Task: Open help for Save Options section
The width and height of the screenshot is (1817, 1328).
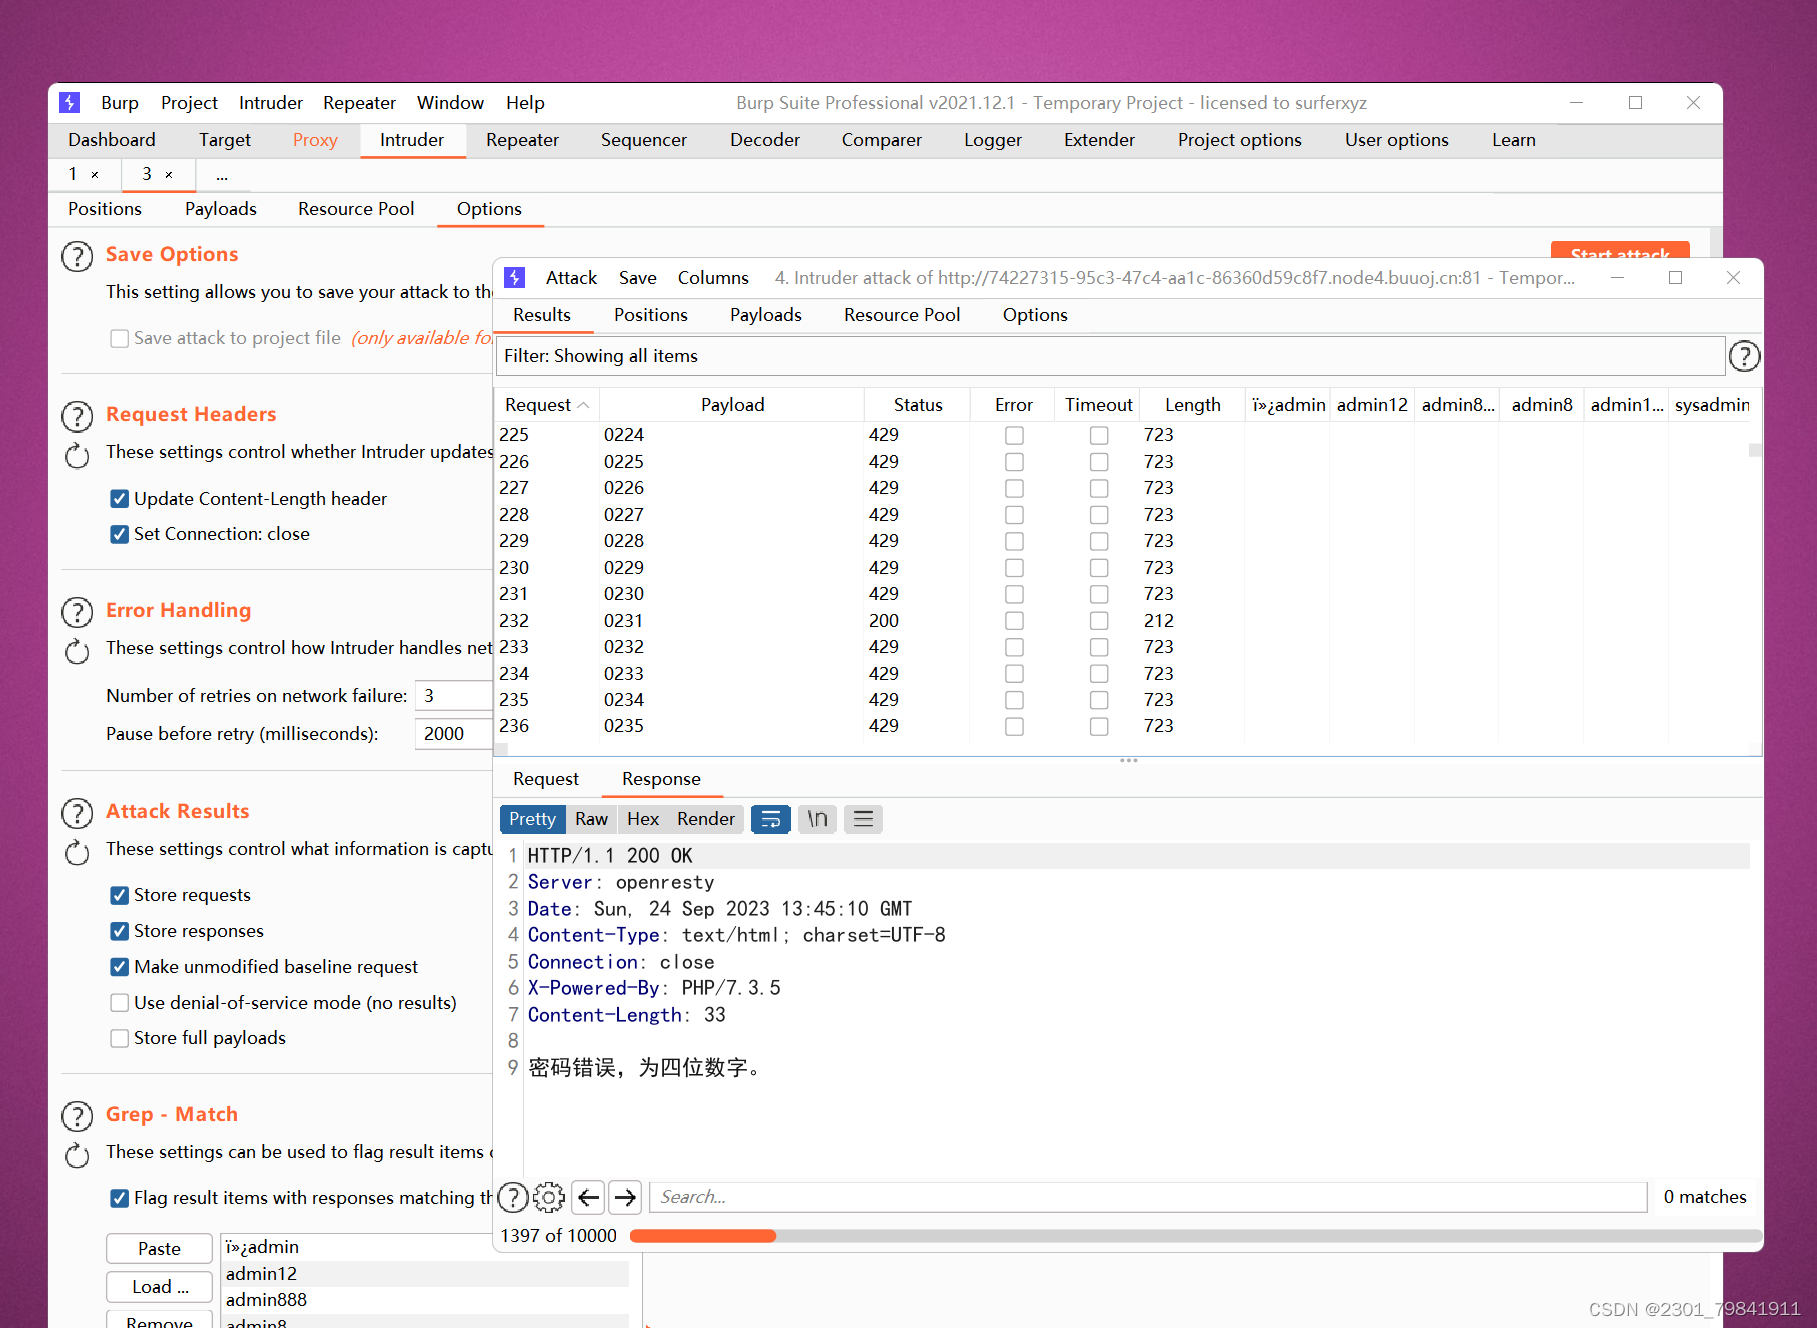Action: (x=77, y=256)
